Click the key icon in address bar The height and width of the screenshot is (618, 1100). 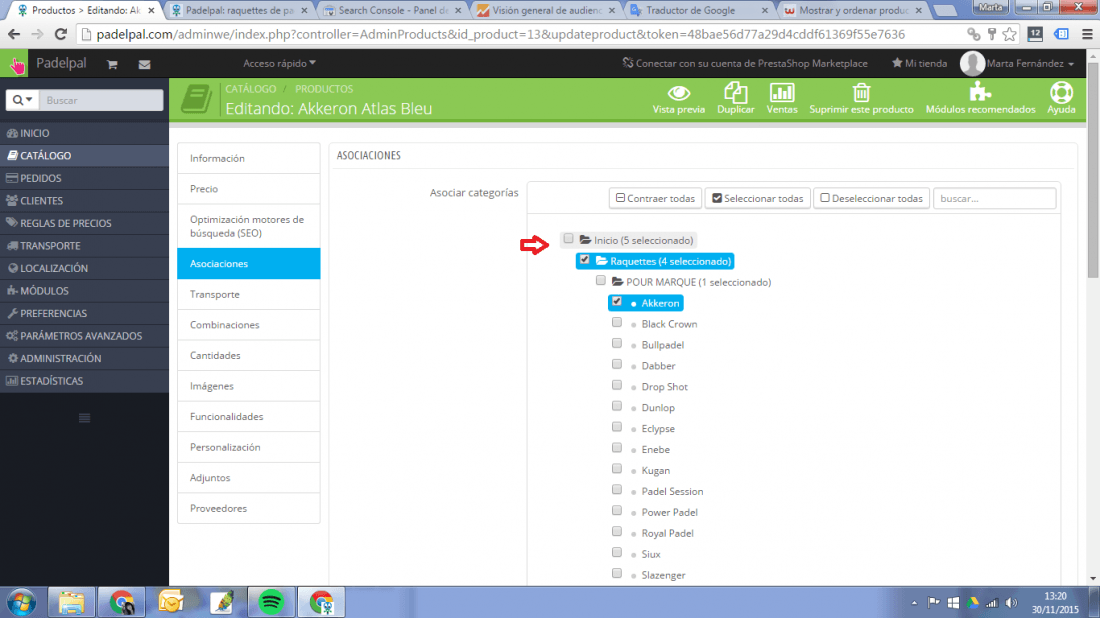992,34
